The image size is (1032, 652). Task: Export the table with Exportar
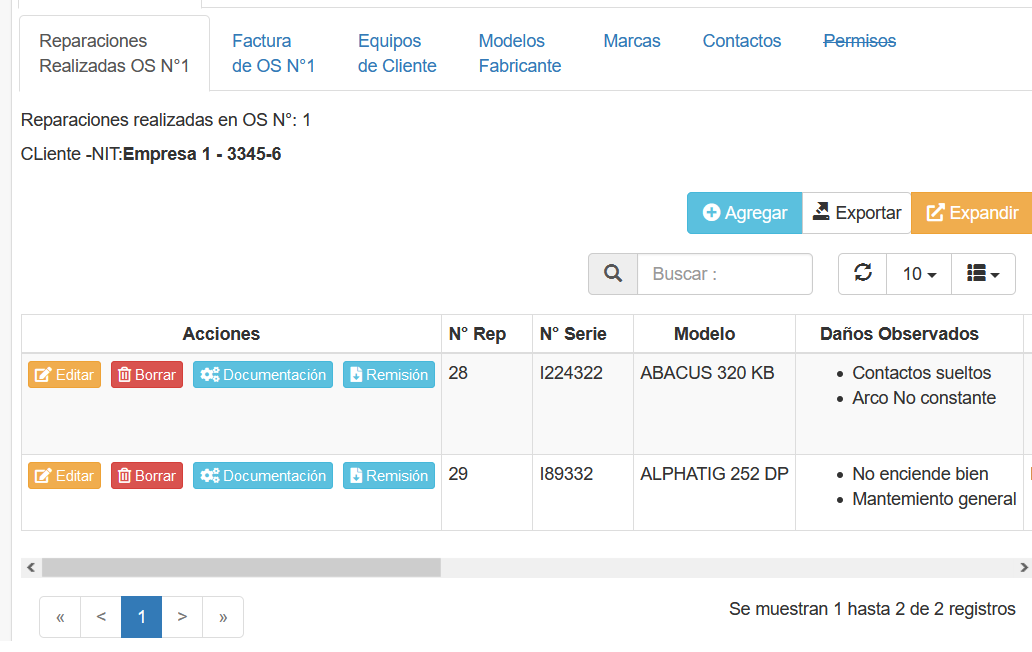856,213
